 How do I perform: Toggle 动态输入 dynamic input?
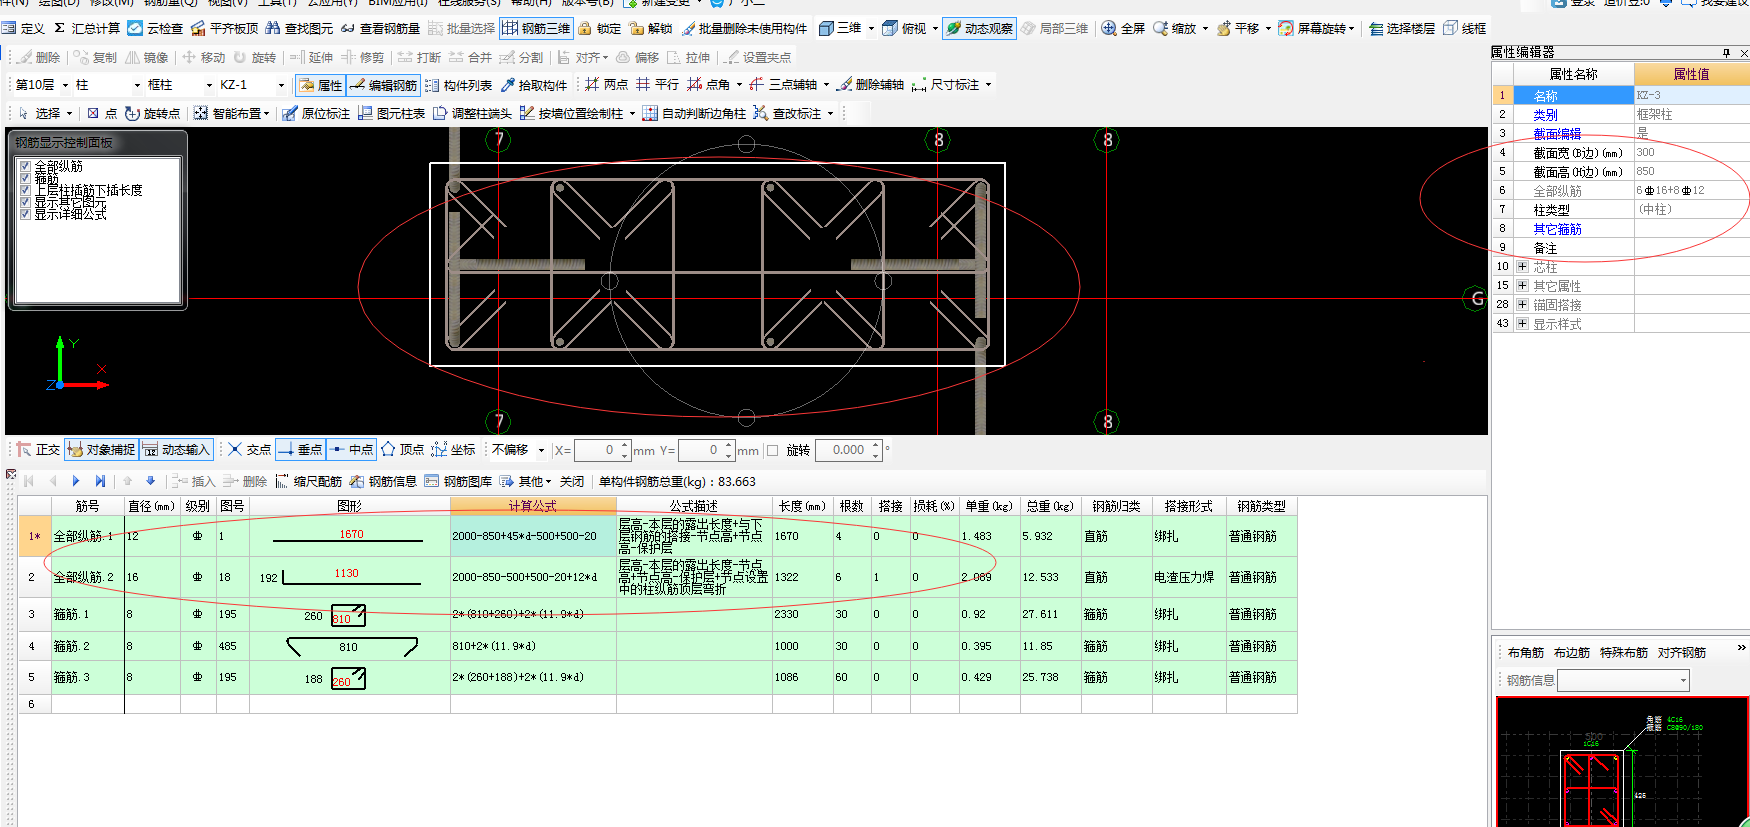(176, 450)
